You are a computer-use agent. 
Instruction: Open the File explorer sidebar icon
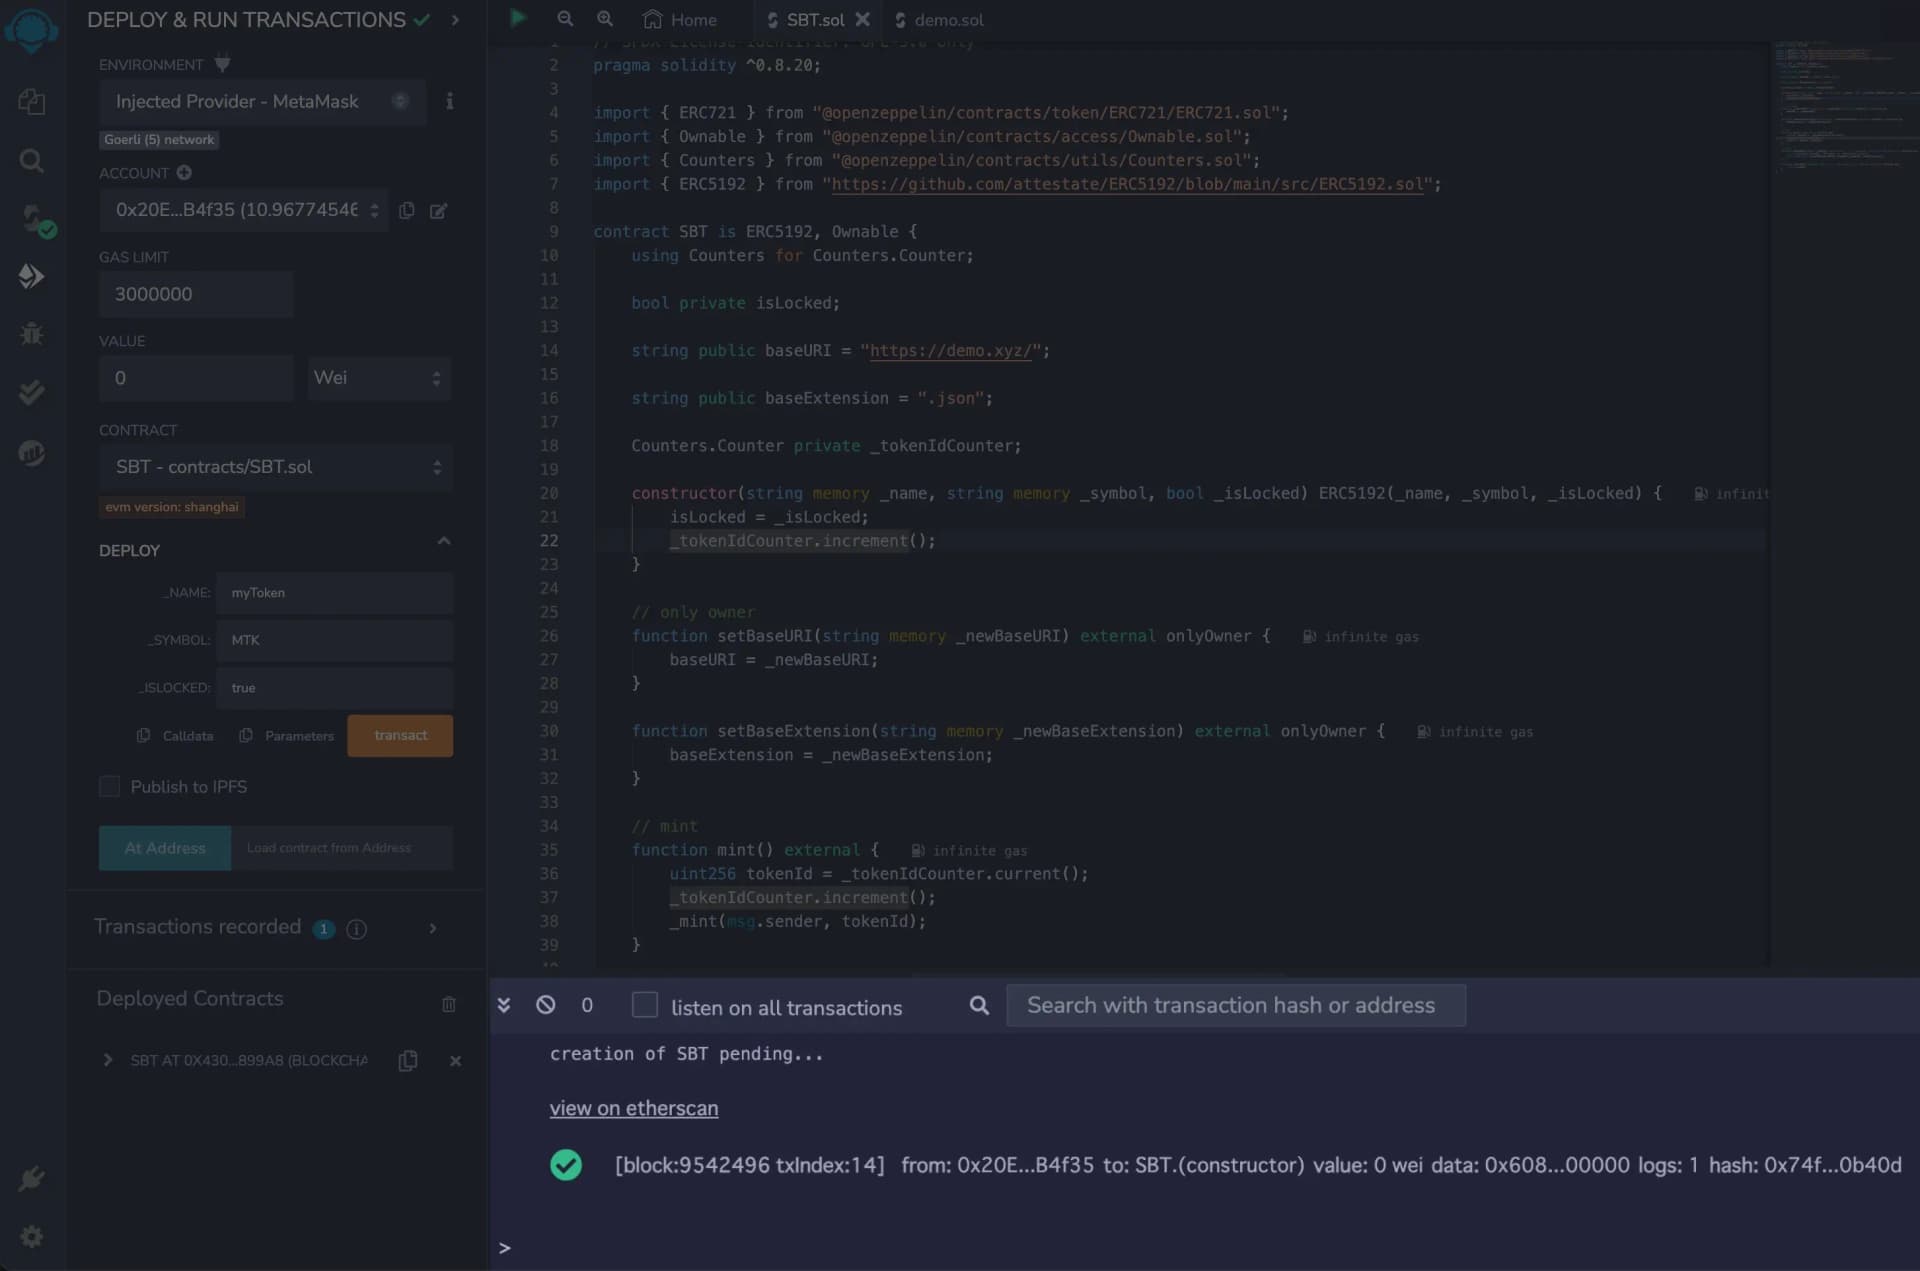31,101
